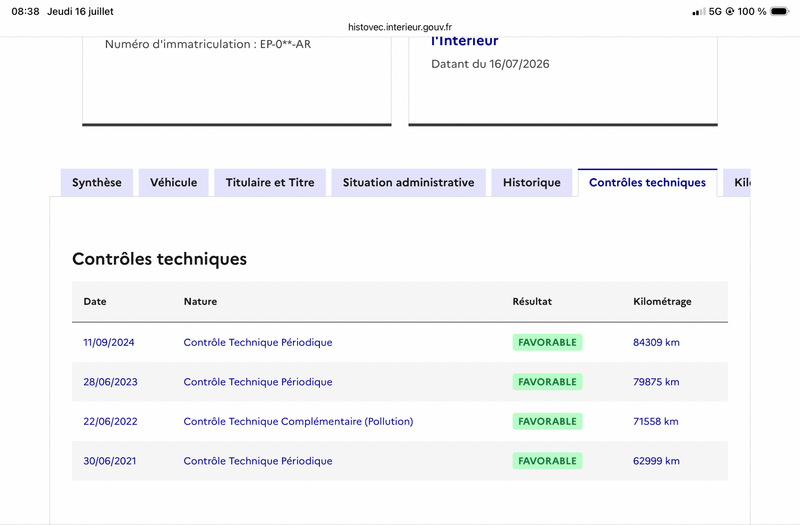Tap the 08:38 clock in status bar

pos(26,11)
